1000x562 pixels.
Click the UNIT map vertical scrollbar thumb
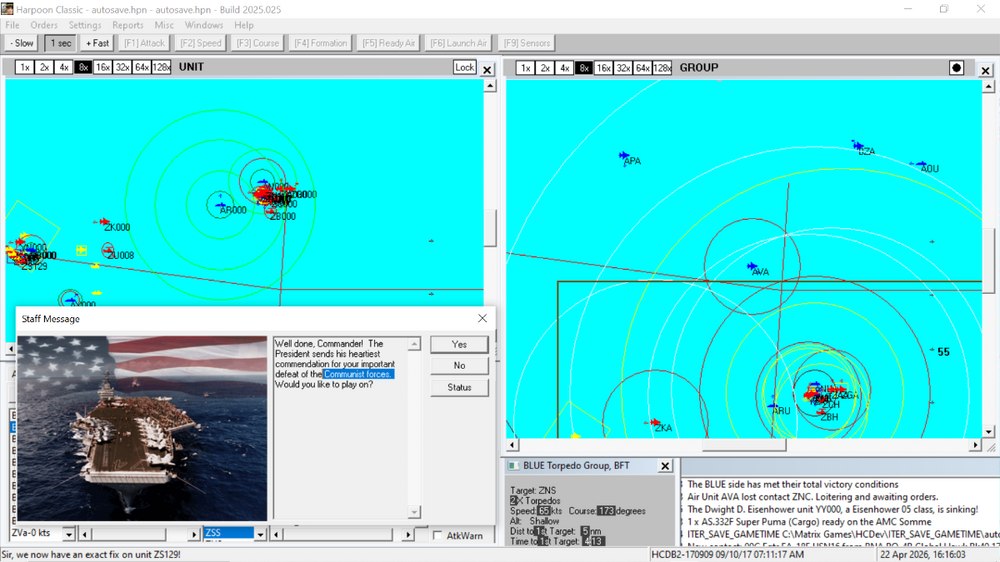click(x=490, y=228)
